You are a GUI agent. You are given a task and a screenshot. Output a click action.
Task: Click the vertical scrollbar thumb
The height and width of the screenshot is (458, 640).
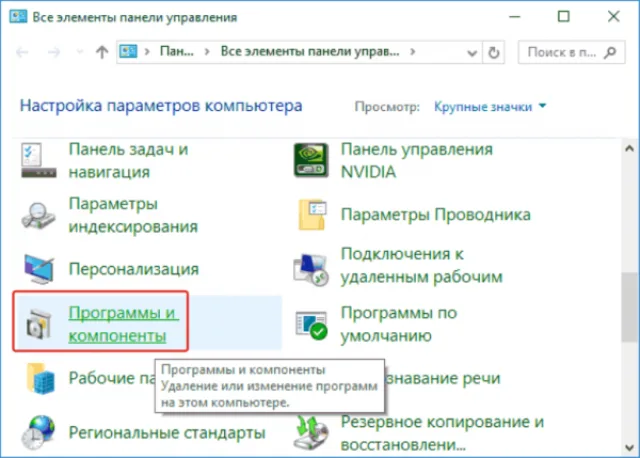point(629,307)
